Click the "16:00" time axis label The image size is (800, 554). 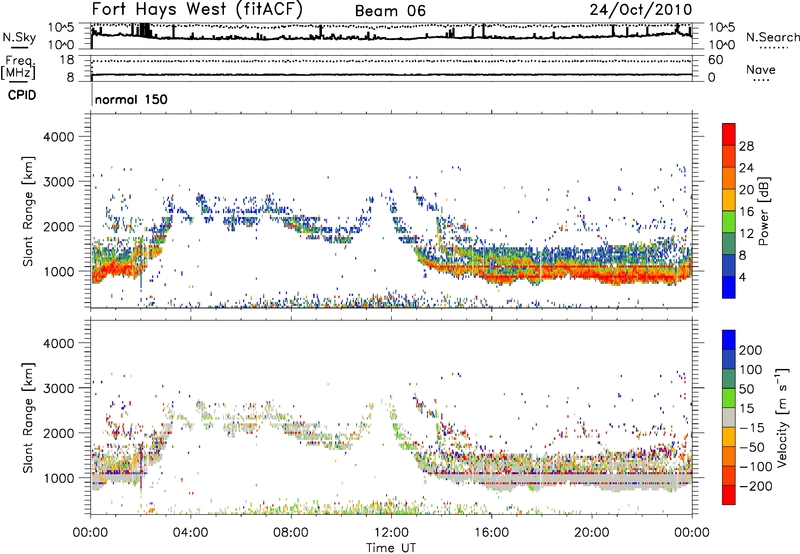pos(491,533)
